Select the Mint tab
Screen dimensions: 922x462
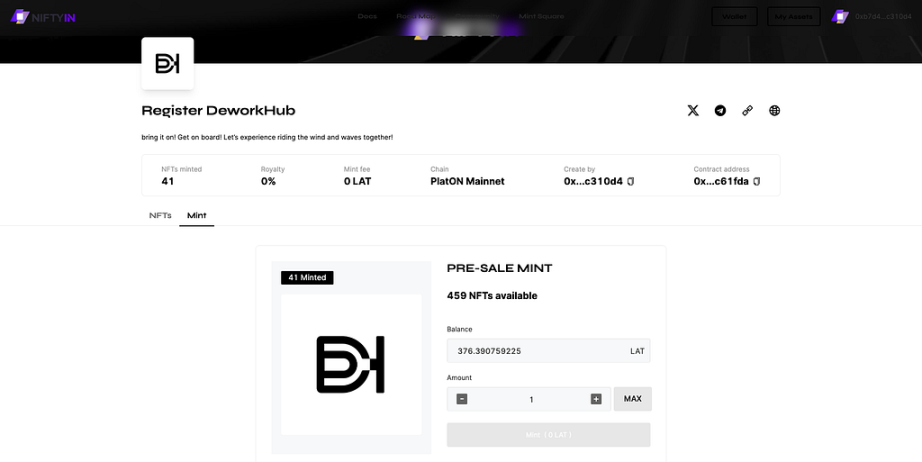pyautogui.click(x=196, y=216)
